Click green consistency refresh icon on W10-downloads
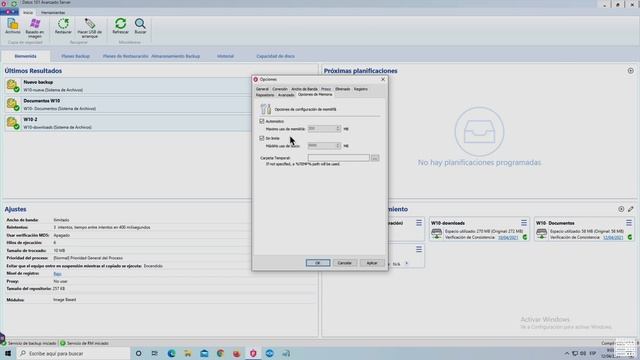Image resolution: width=640 pixels, height=360 pixels. point(525,237)
